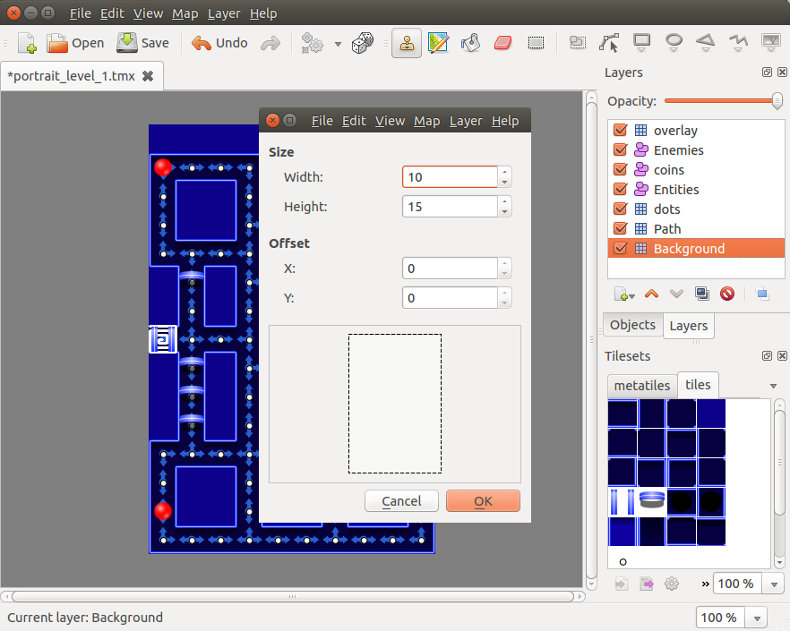The height and width of the screenshot is (631, 790).
Task: Open the tileset tabs dropdown arrow
Action: point(773,386)
